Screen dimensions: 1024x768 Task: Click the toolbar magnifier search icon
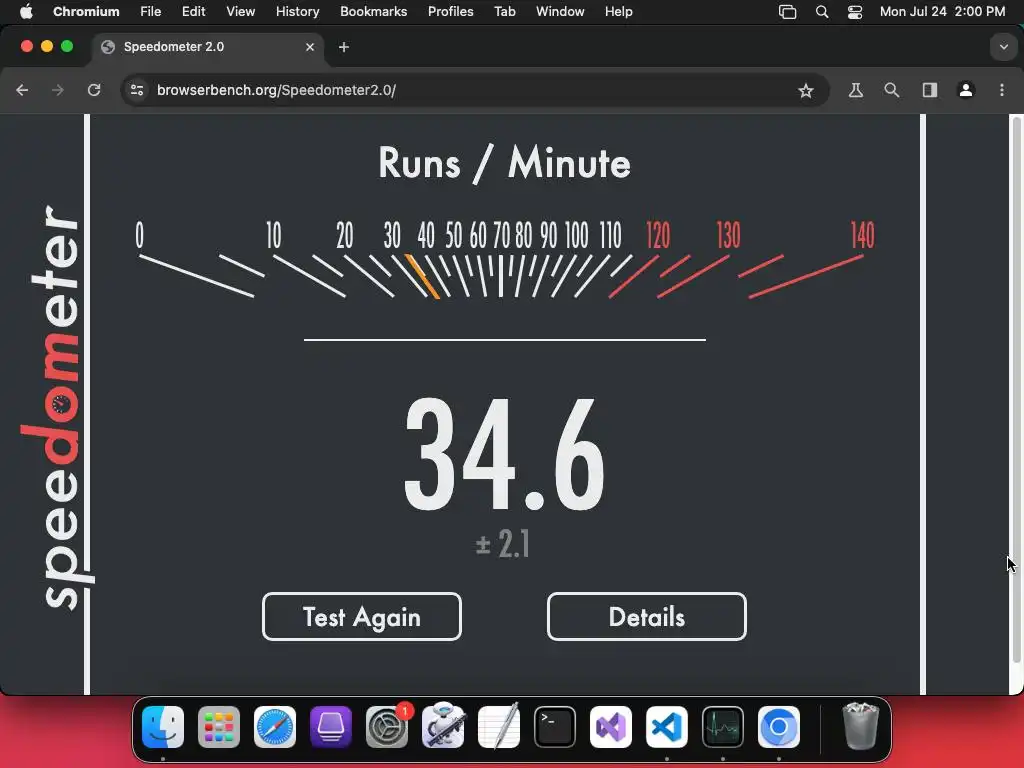[x=892, y=90]
